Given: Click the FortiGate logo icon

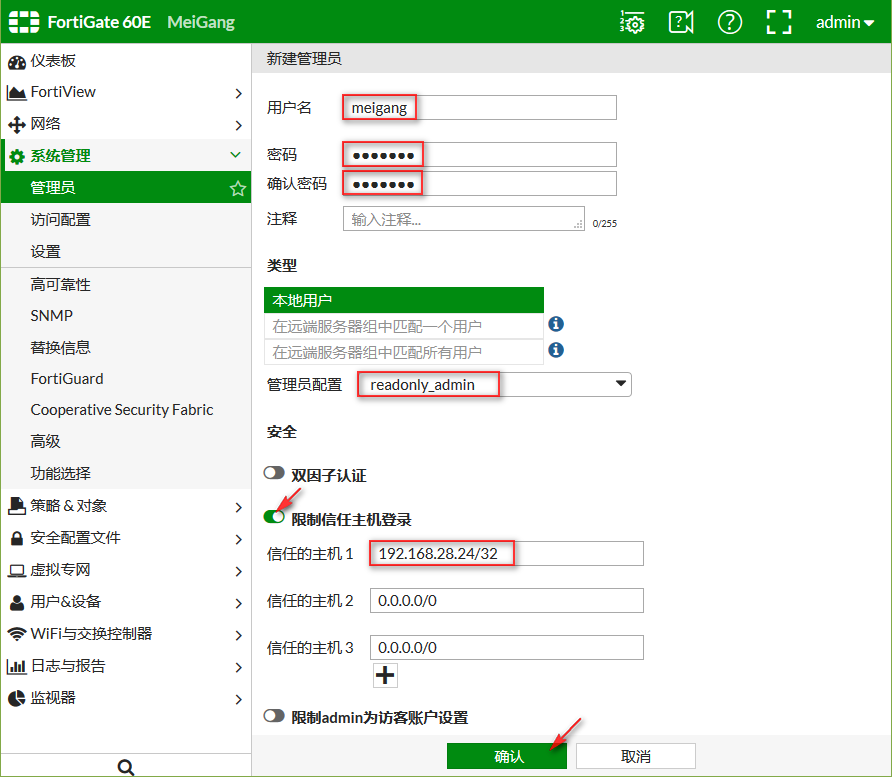Looking at the screenshot, I should pos(24,22).
